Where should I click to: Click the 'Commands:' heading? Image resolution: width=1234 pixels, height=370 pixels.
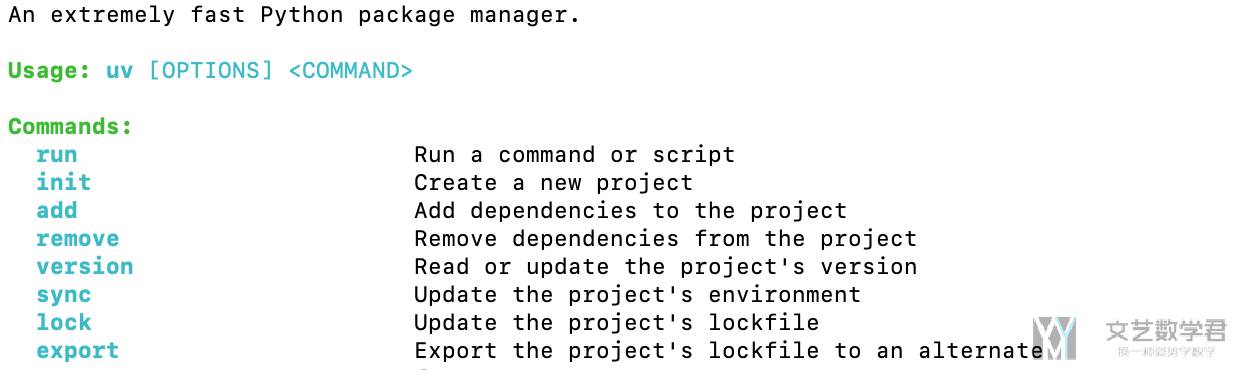71,127
